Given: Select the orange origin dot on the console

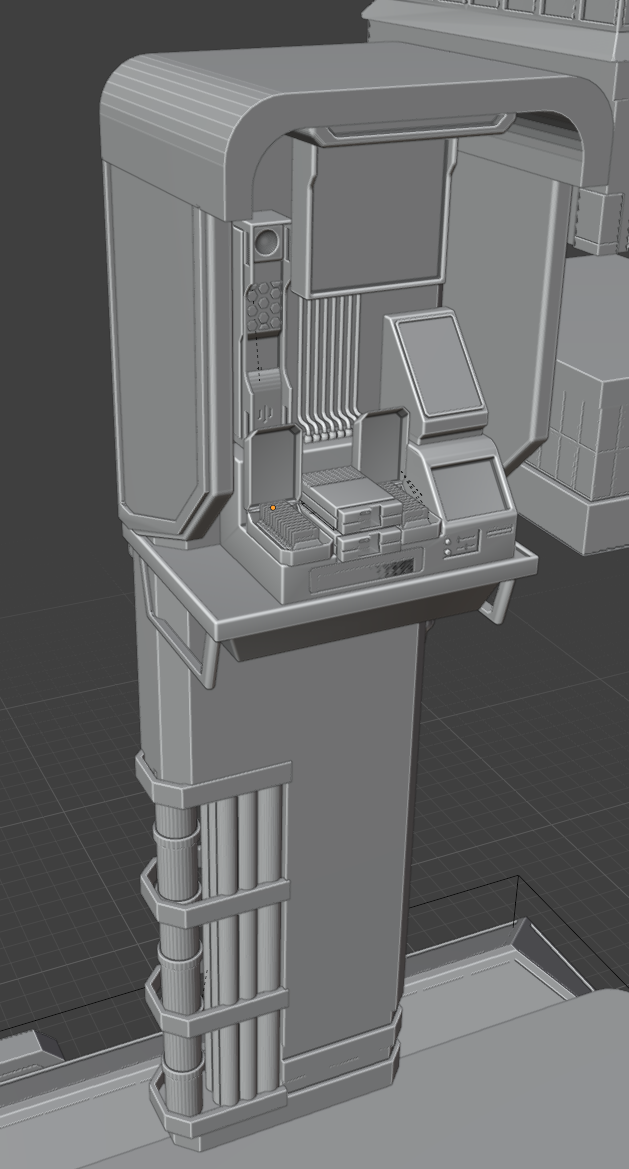Looking at the screenshot, I should point(273,508).
